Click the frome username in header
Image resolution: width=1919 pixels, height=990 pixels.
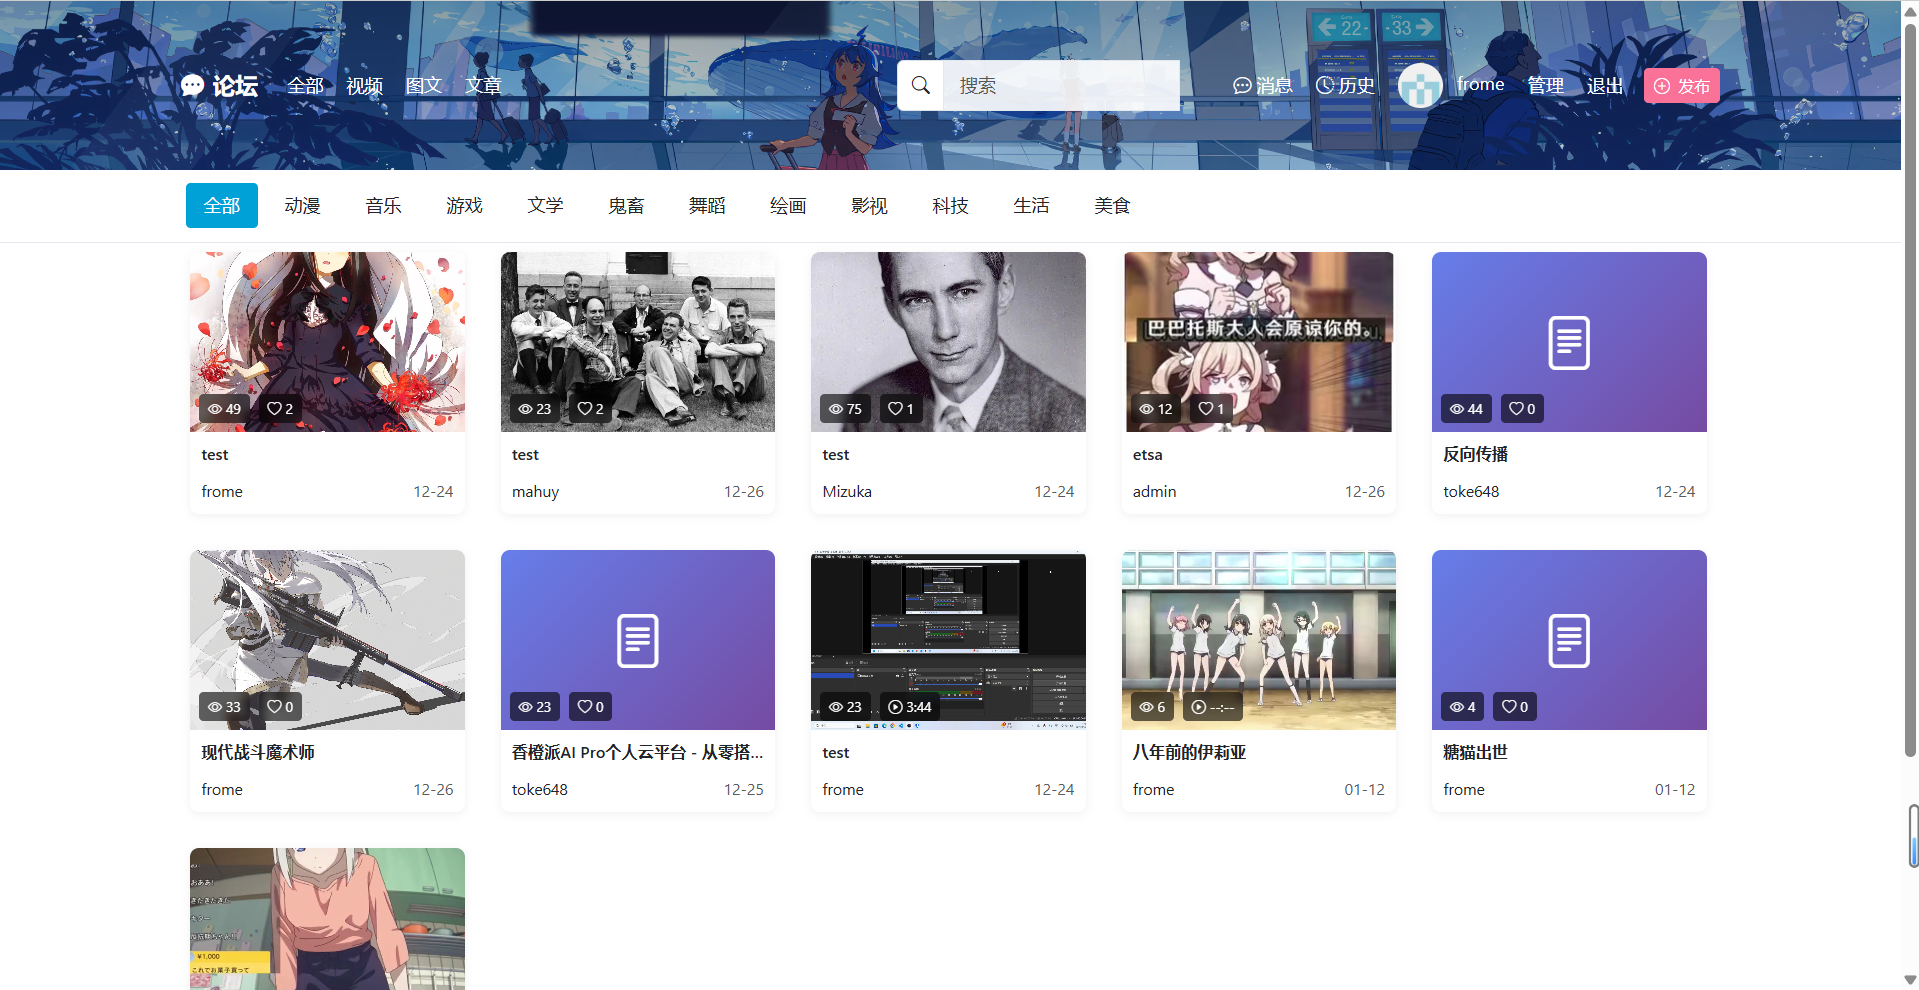[1481, 85]
